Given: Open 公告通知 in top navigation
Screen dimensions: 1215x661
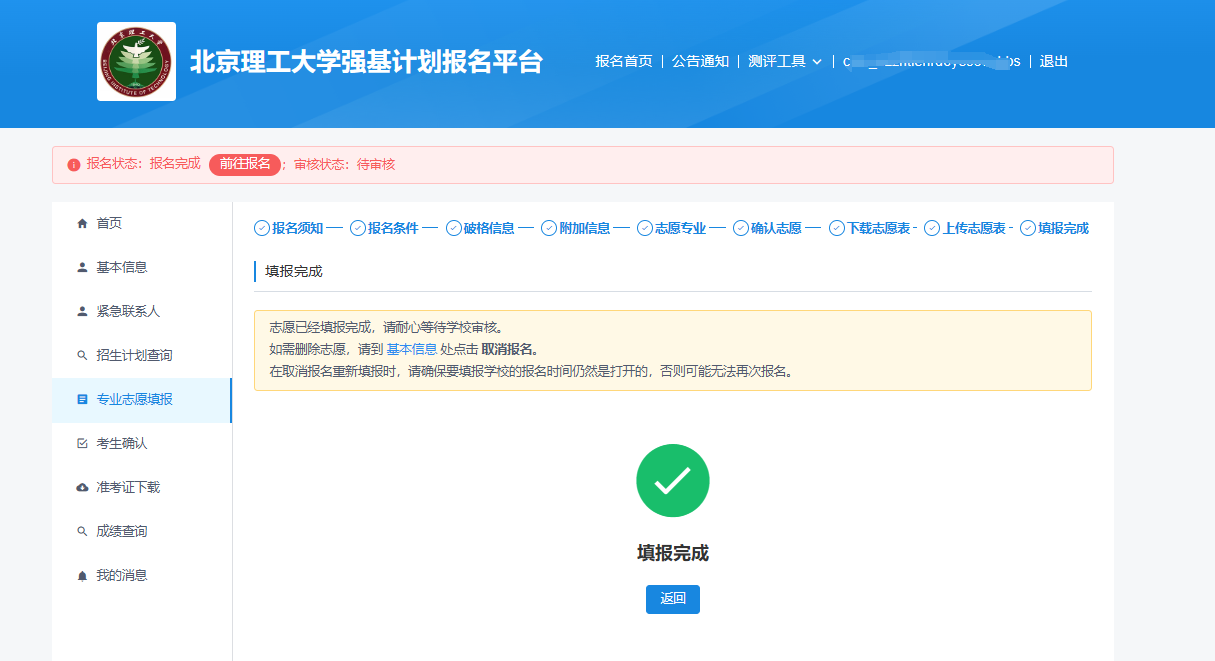Looking at the screenshot, I should 700,61.
